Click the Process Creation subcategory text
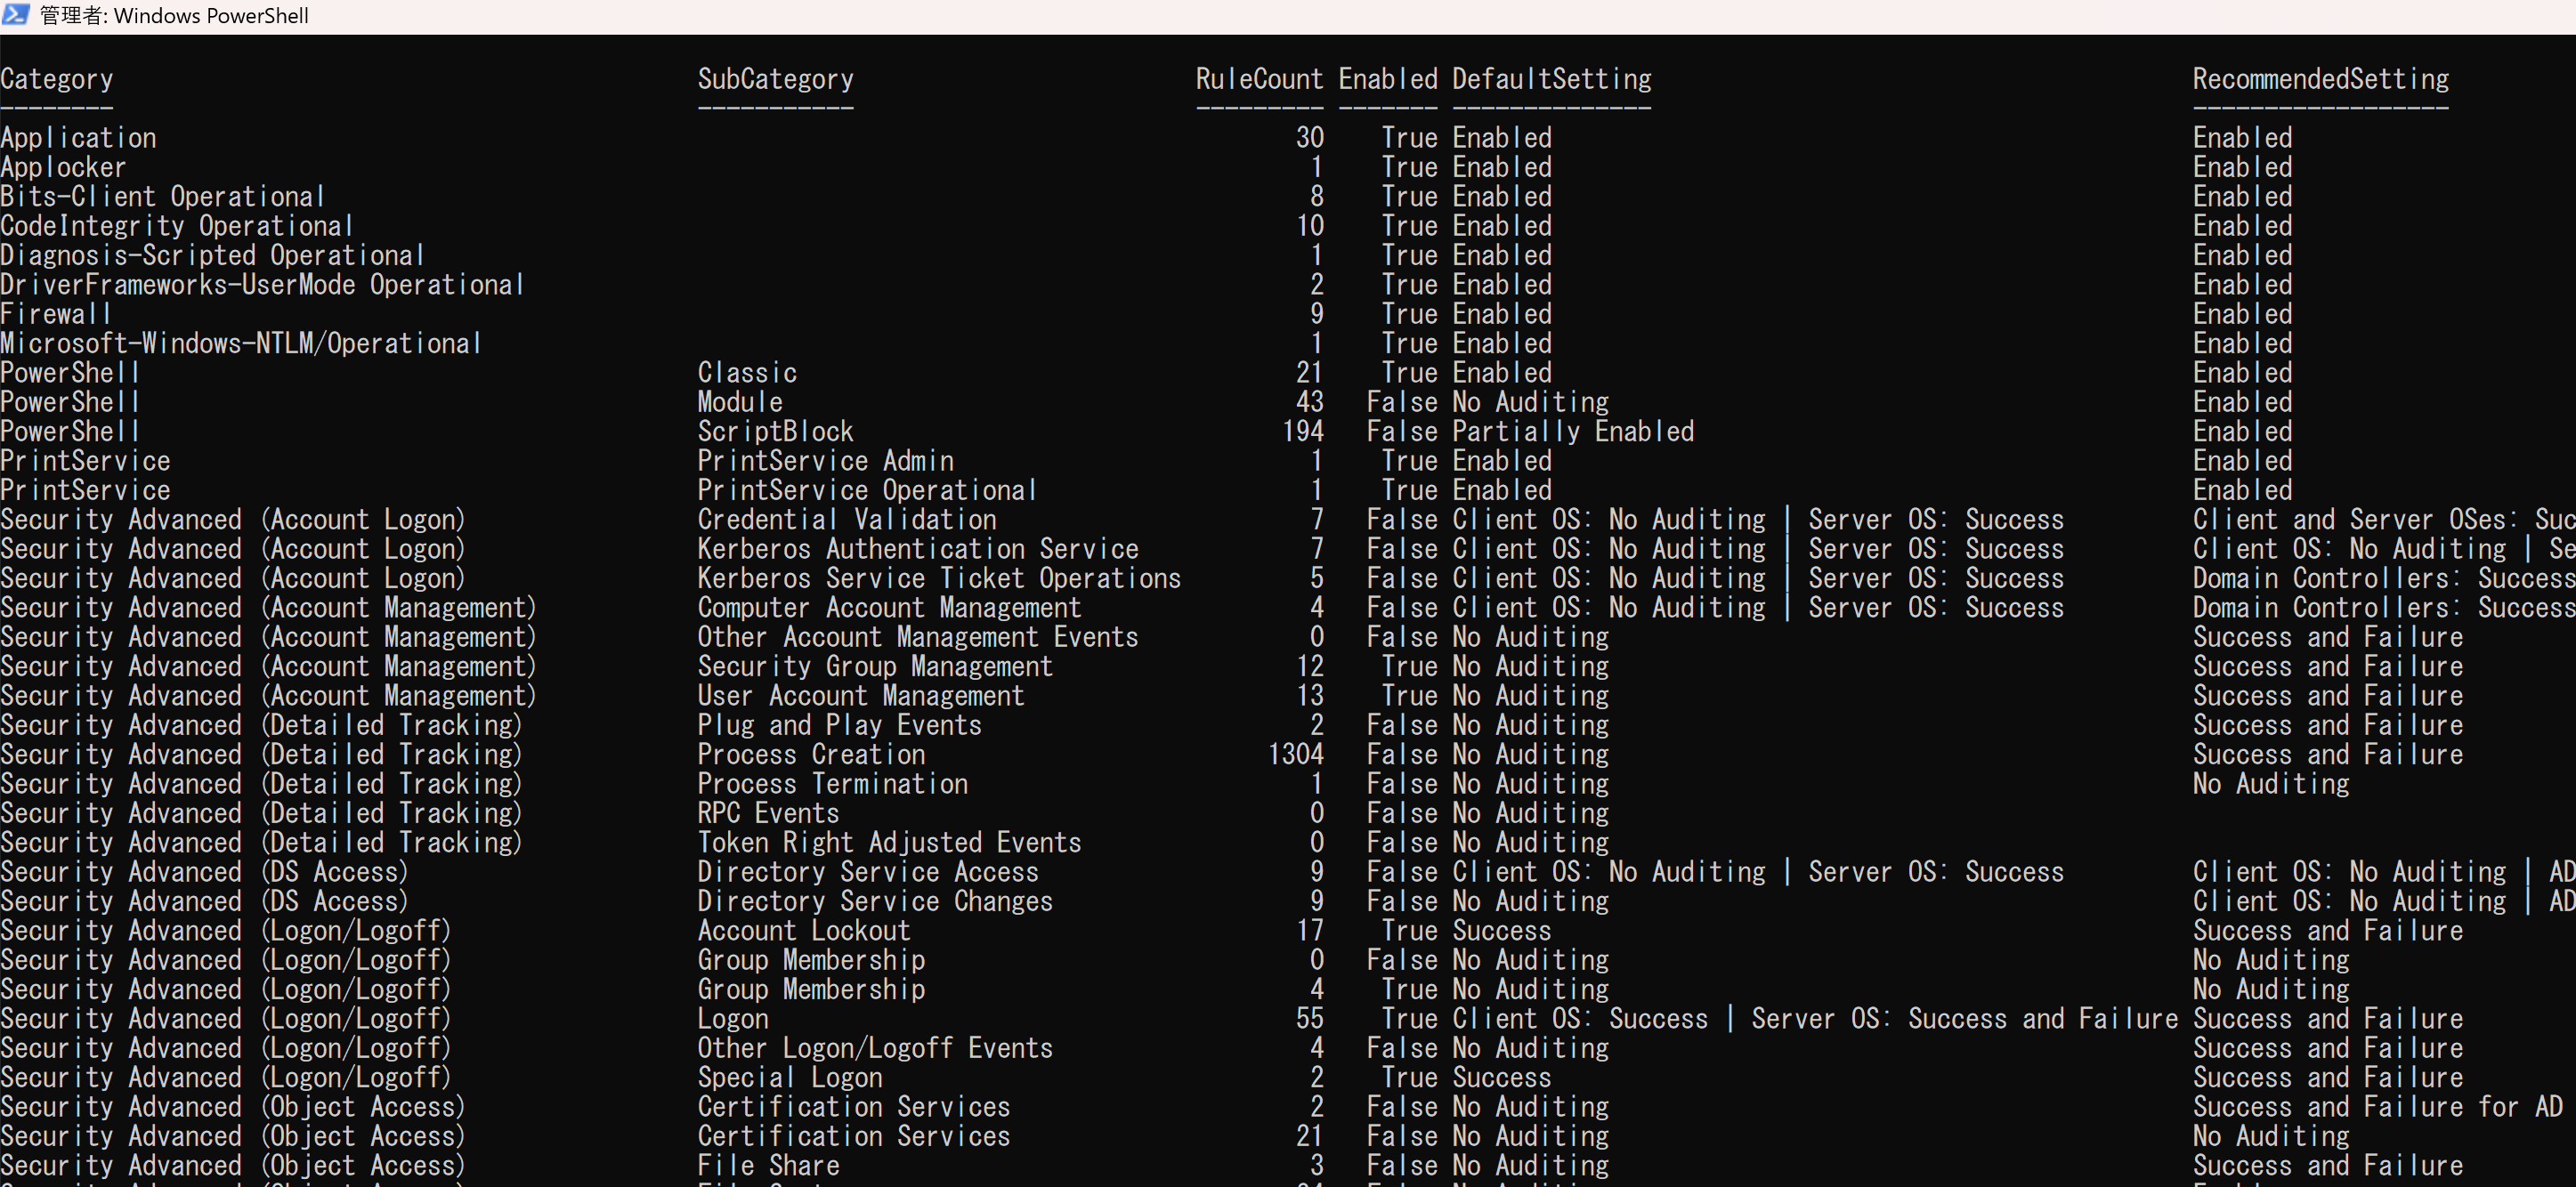Viewport: 2576px width, 1187px height. click(x=811, y=755)
